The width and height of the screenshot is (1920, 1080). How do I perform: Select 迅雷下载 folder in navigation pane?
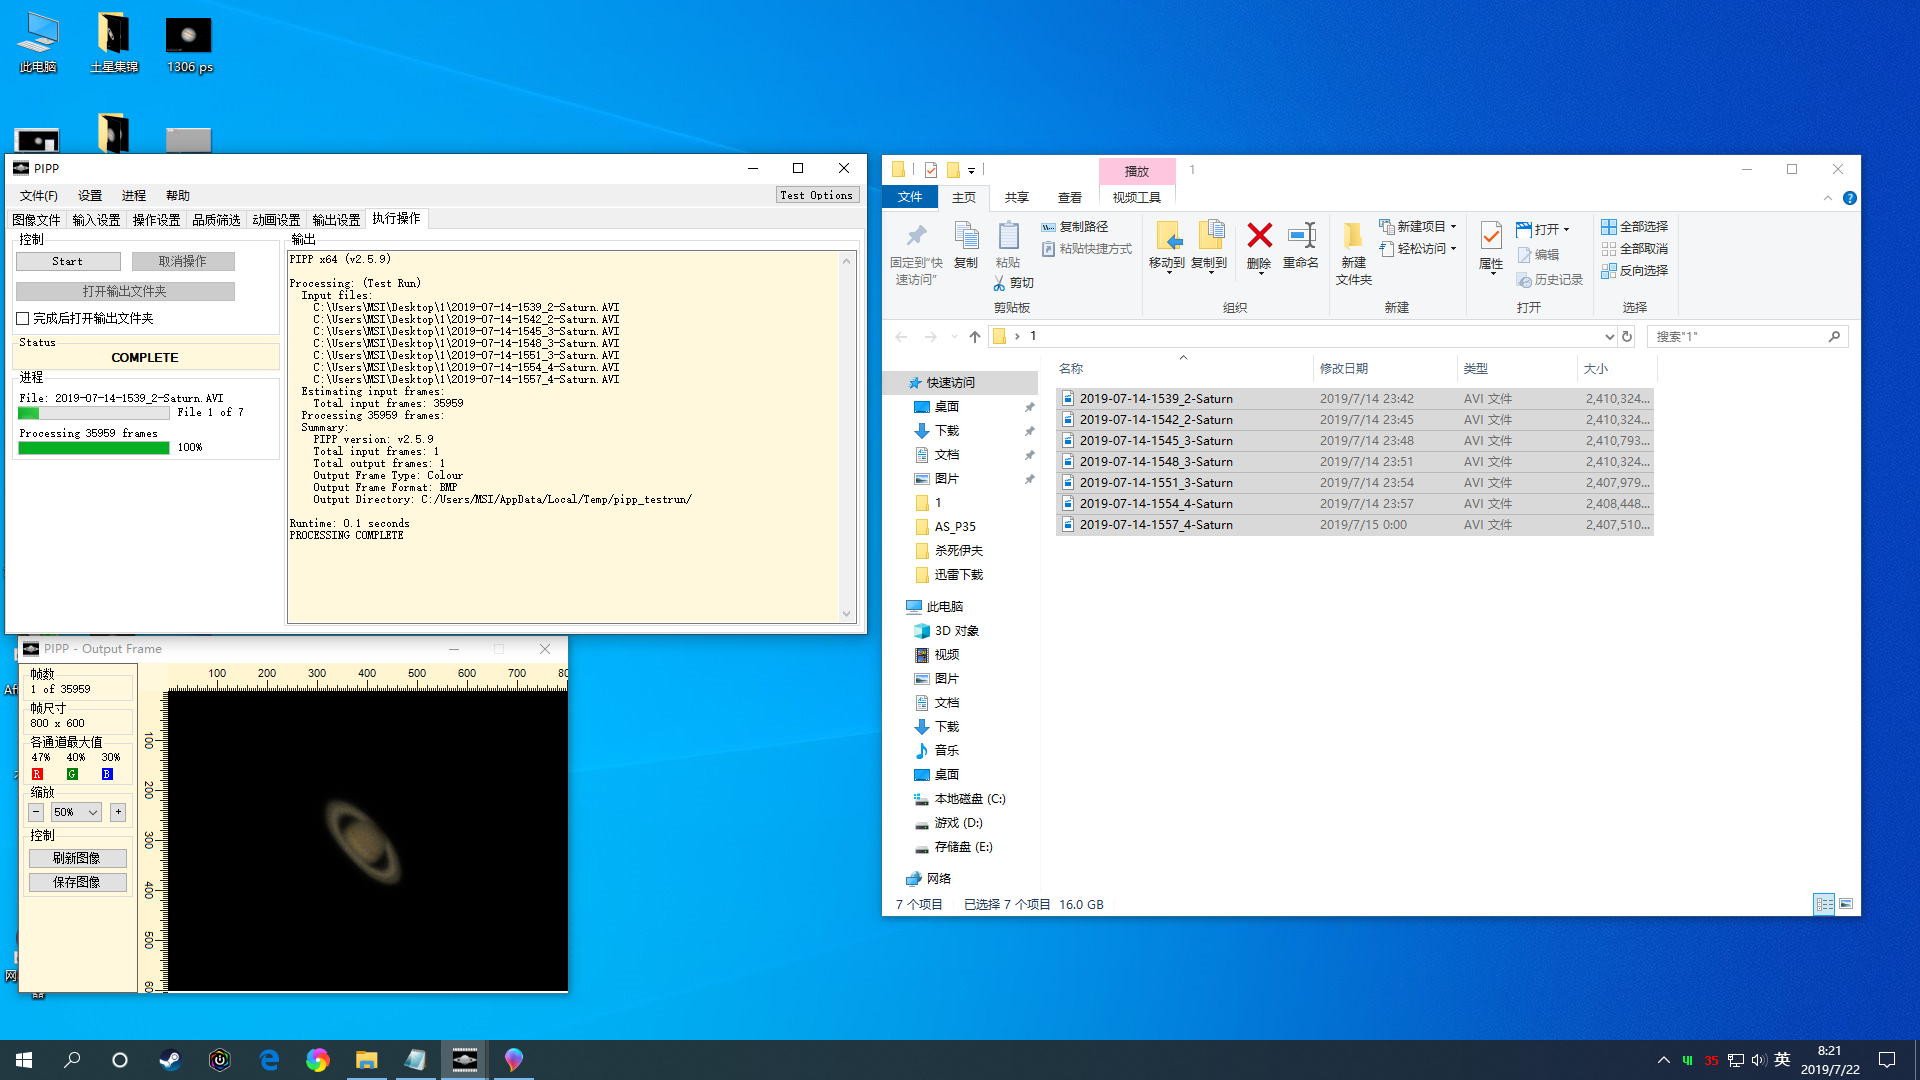pos(958,575)
